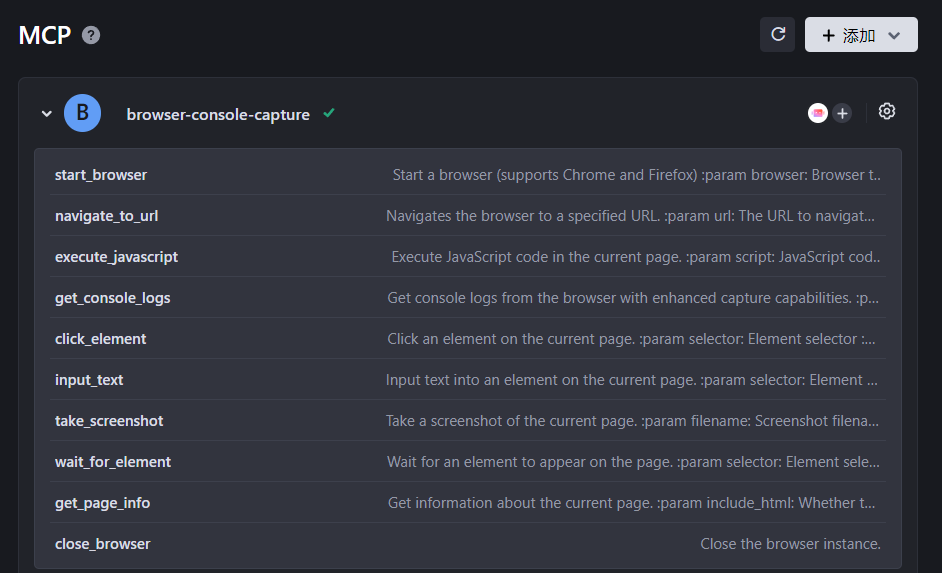
Task: Select the take_screenshot tool
Action: (109, 421)
